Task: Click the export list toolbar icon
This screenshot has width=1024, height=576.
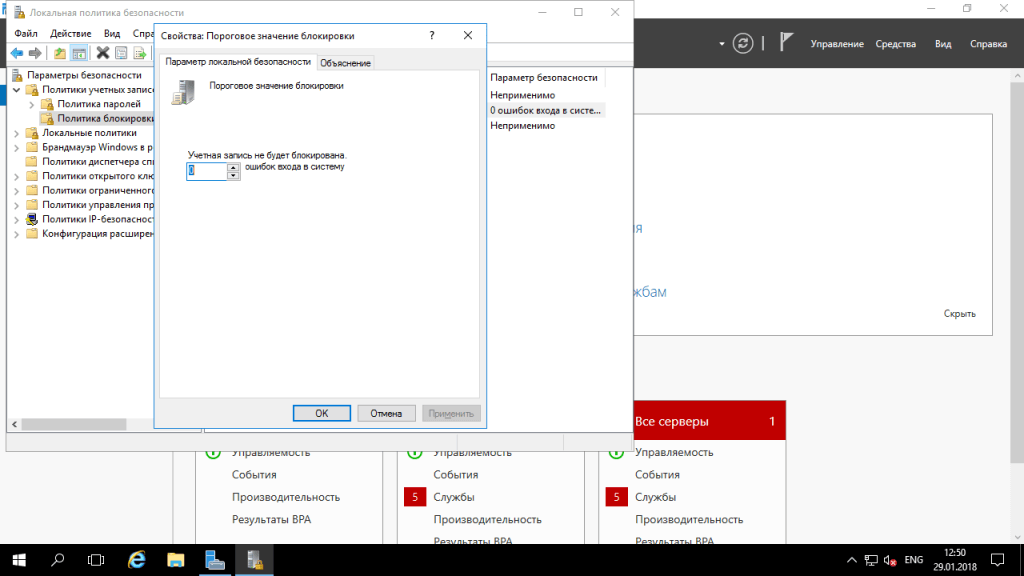Action: (x=139, y=53)
